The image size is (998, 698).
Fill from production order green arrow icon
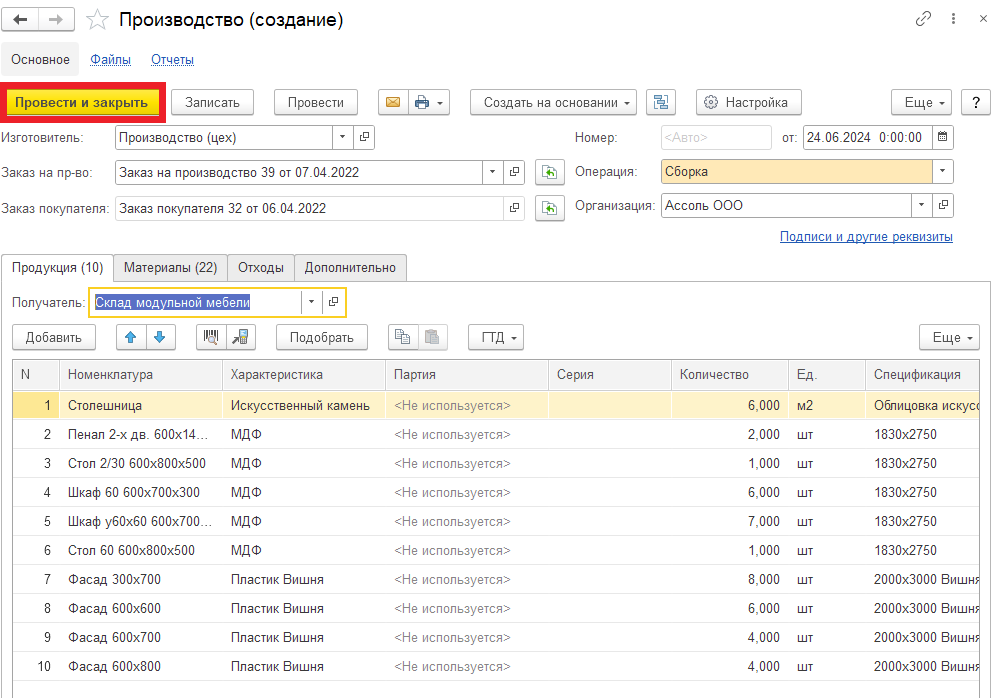coord(549,172)
